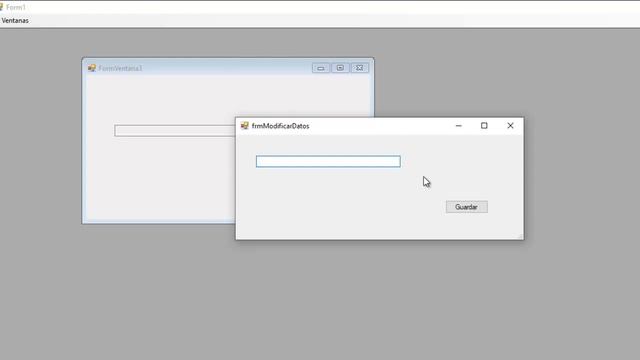Click the frmModificarDatos window form icon
Image resolution: width=640 pixels, height=360 pixels.
[x=244, y=126]
